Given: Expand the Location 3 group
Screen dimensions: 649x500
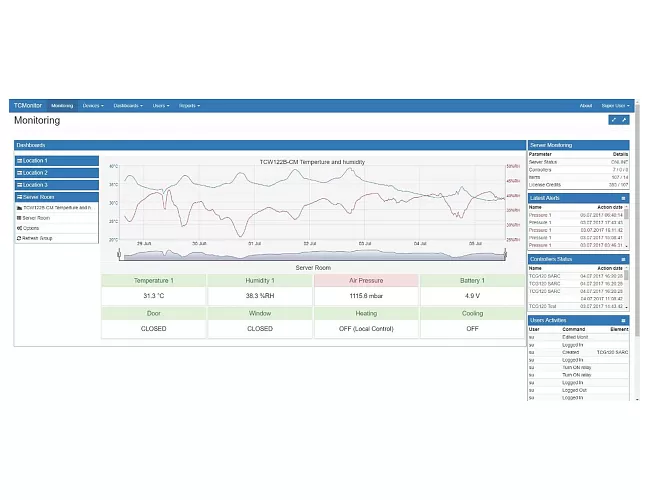Looking at the screenshot, I should [57, 185].
